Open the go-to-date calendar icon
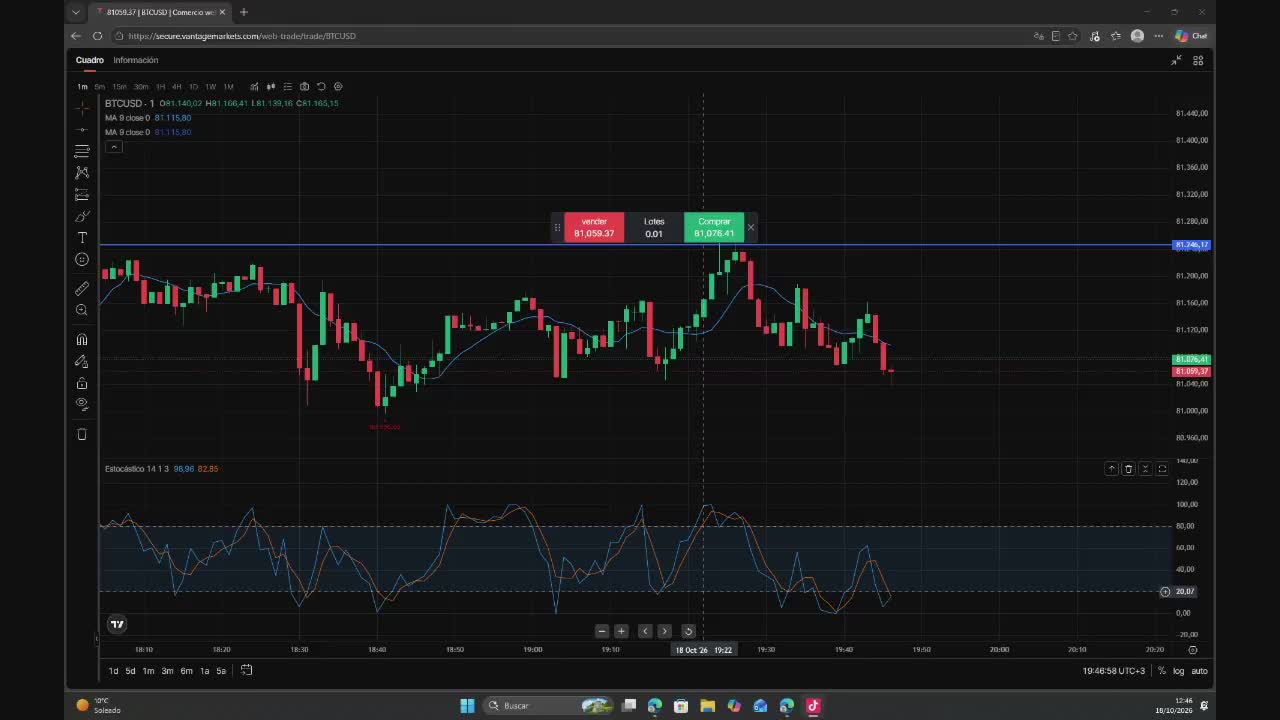Screen dimensions: 1280x720 246,670
